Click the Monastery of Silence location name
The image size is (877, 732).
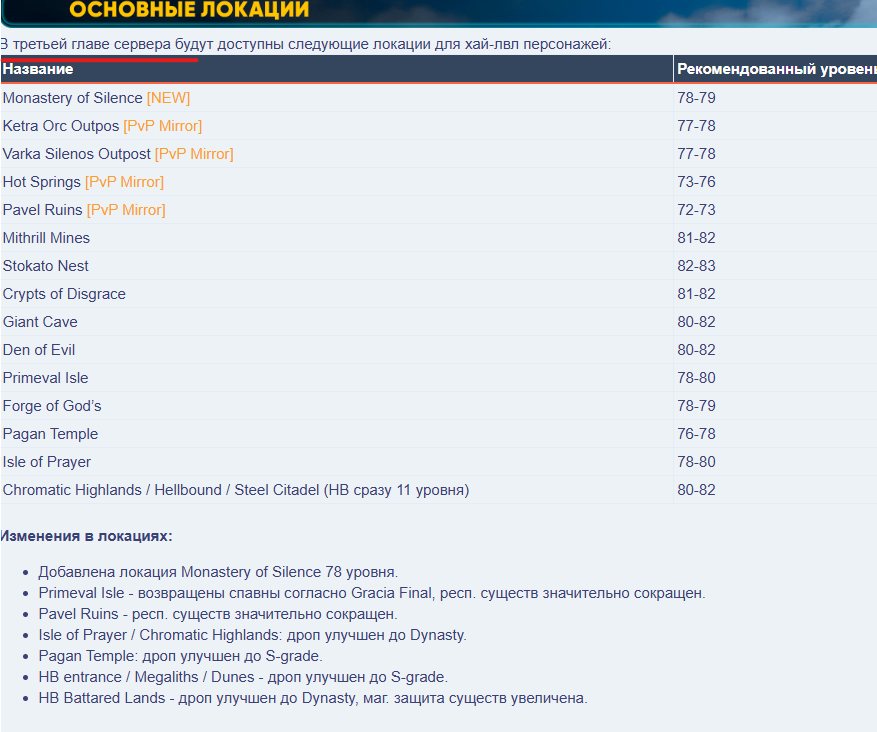click(72, 98)
